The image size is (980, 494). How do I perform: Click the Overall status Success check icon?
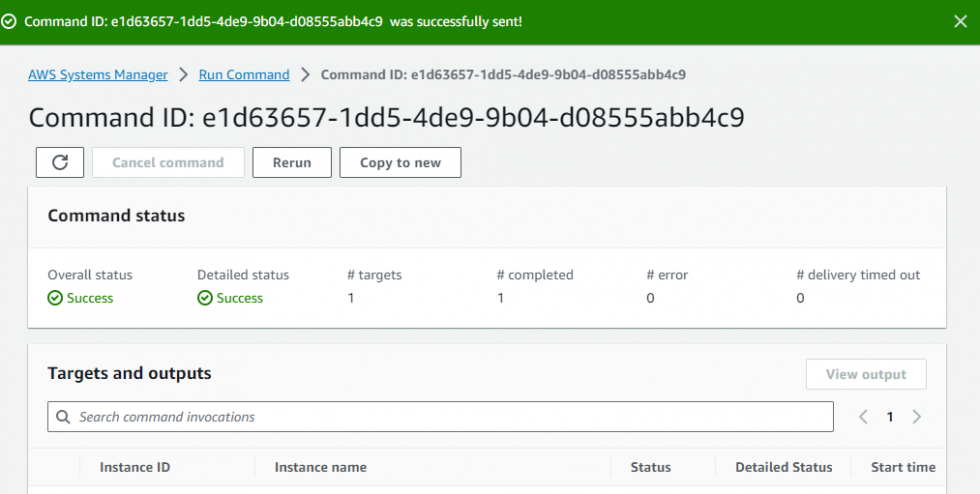55,298
